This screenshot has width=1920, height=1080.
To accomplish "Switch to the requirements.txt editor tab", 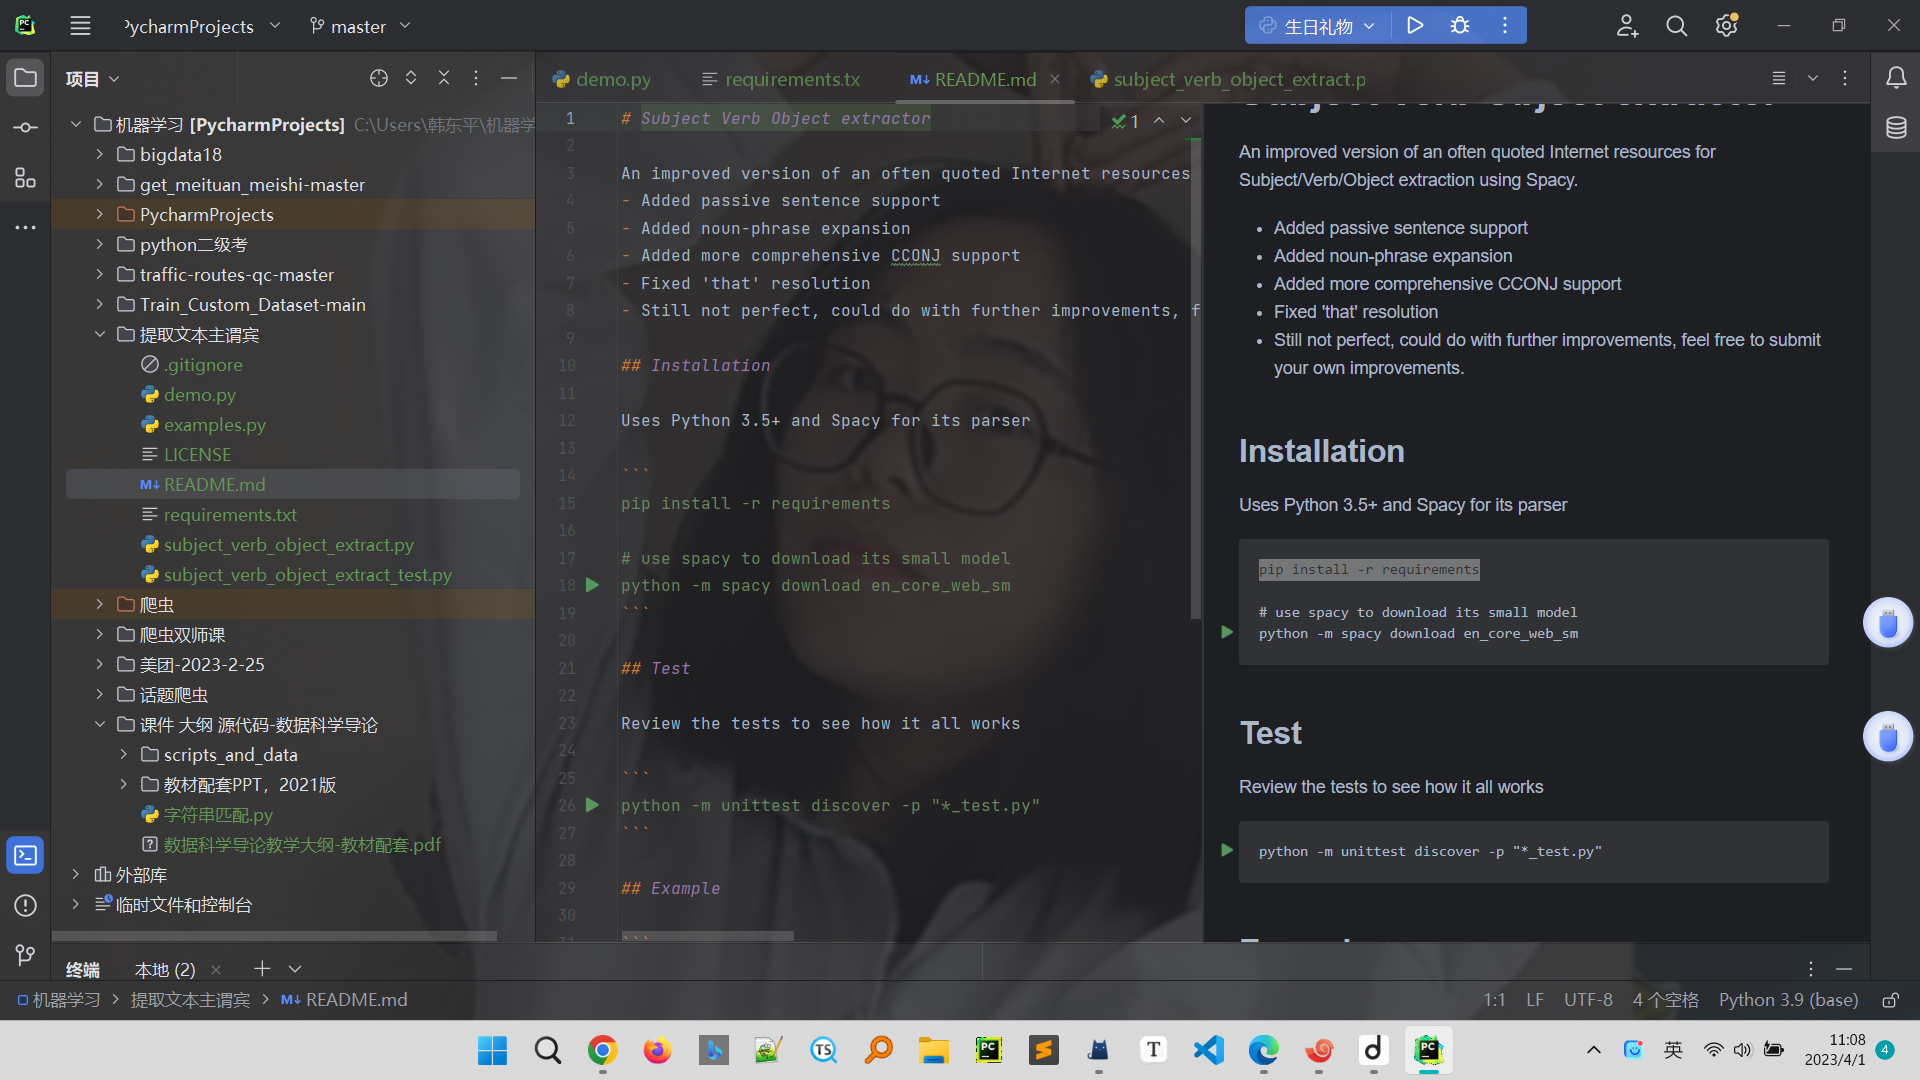I will 792,79.
